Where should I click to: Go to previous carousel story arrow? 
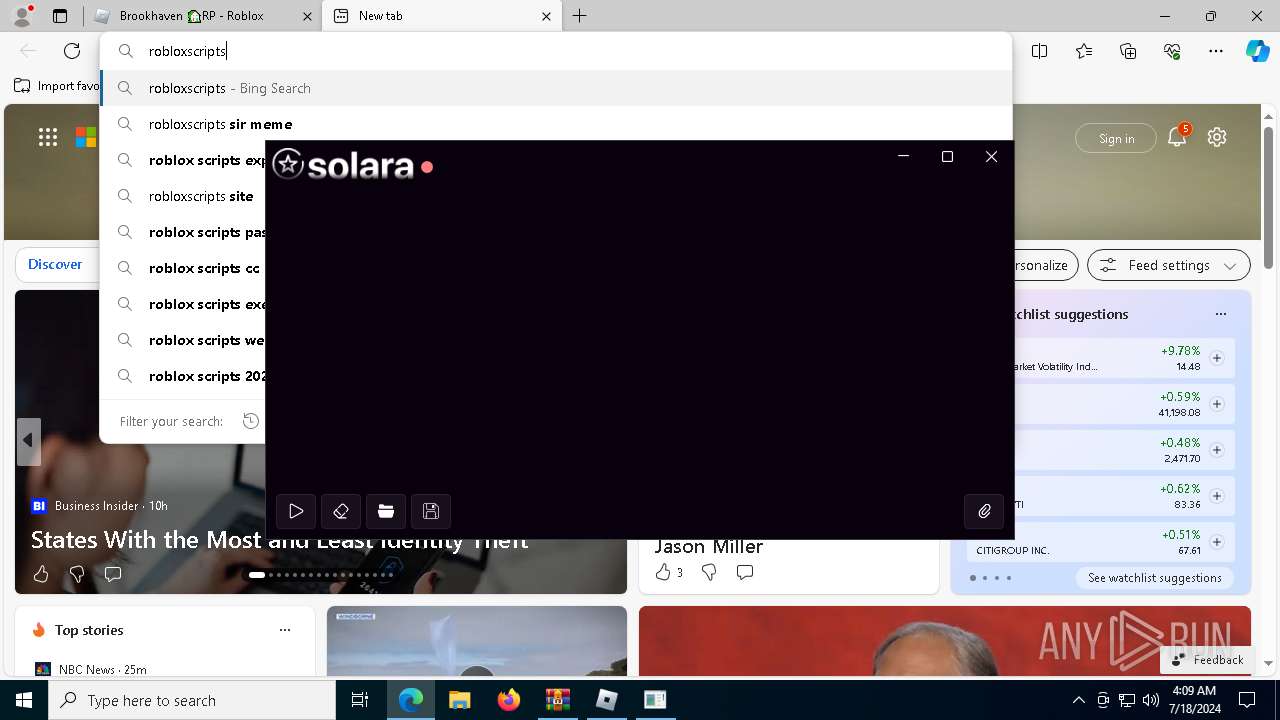click(28, 441)
